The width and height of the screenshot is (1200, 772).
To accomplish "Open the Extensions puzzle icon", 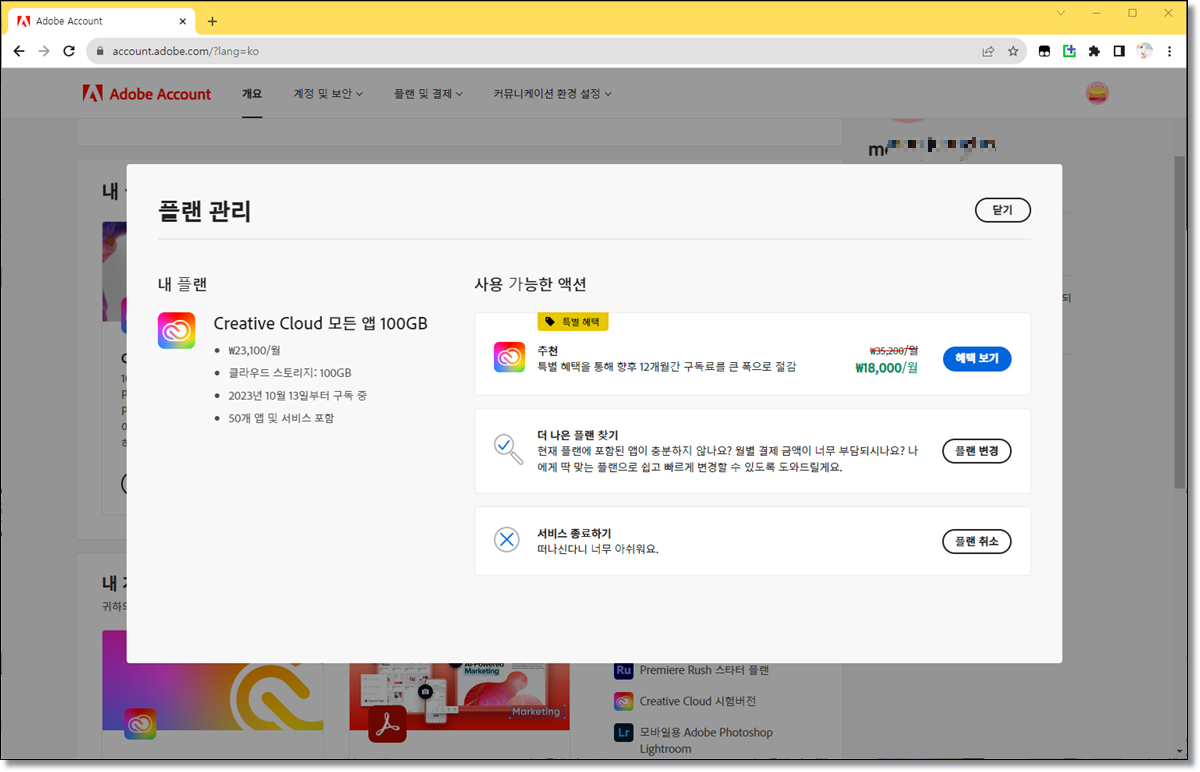I will (1094, 51).
